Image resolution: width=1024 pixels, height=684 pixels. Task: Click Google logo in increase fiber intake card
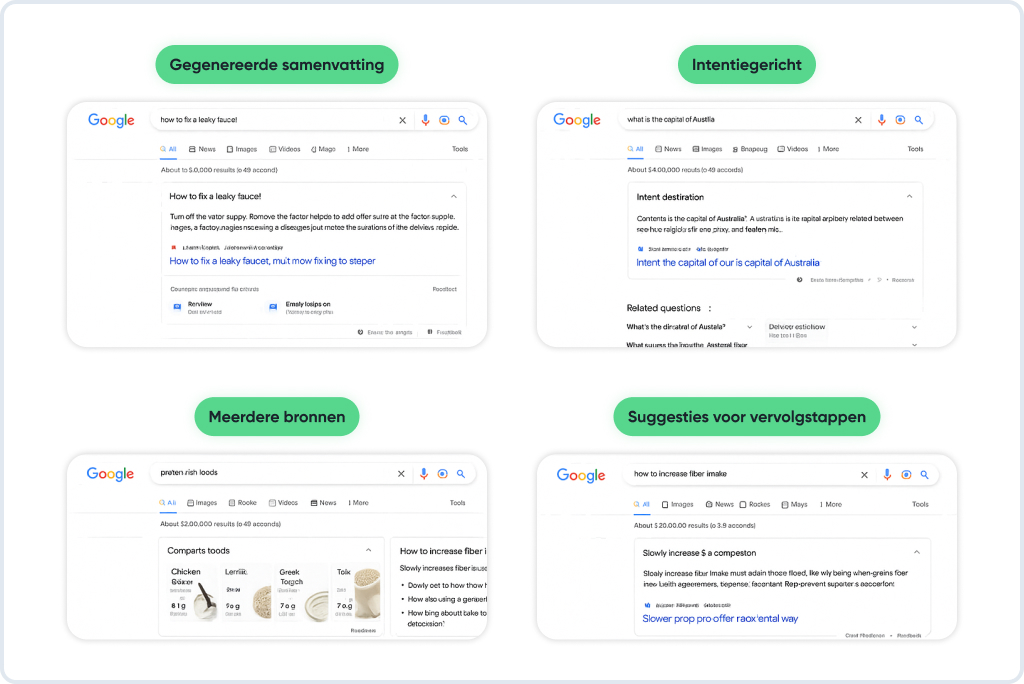[581, 475]
